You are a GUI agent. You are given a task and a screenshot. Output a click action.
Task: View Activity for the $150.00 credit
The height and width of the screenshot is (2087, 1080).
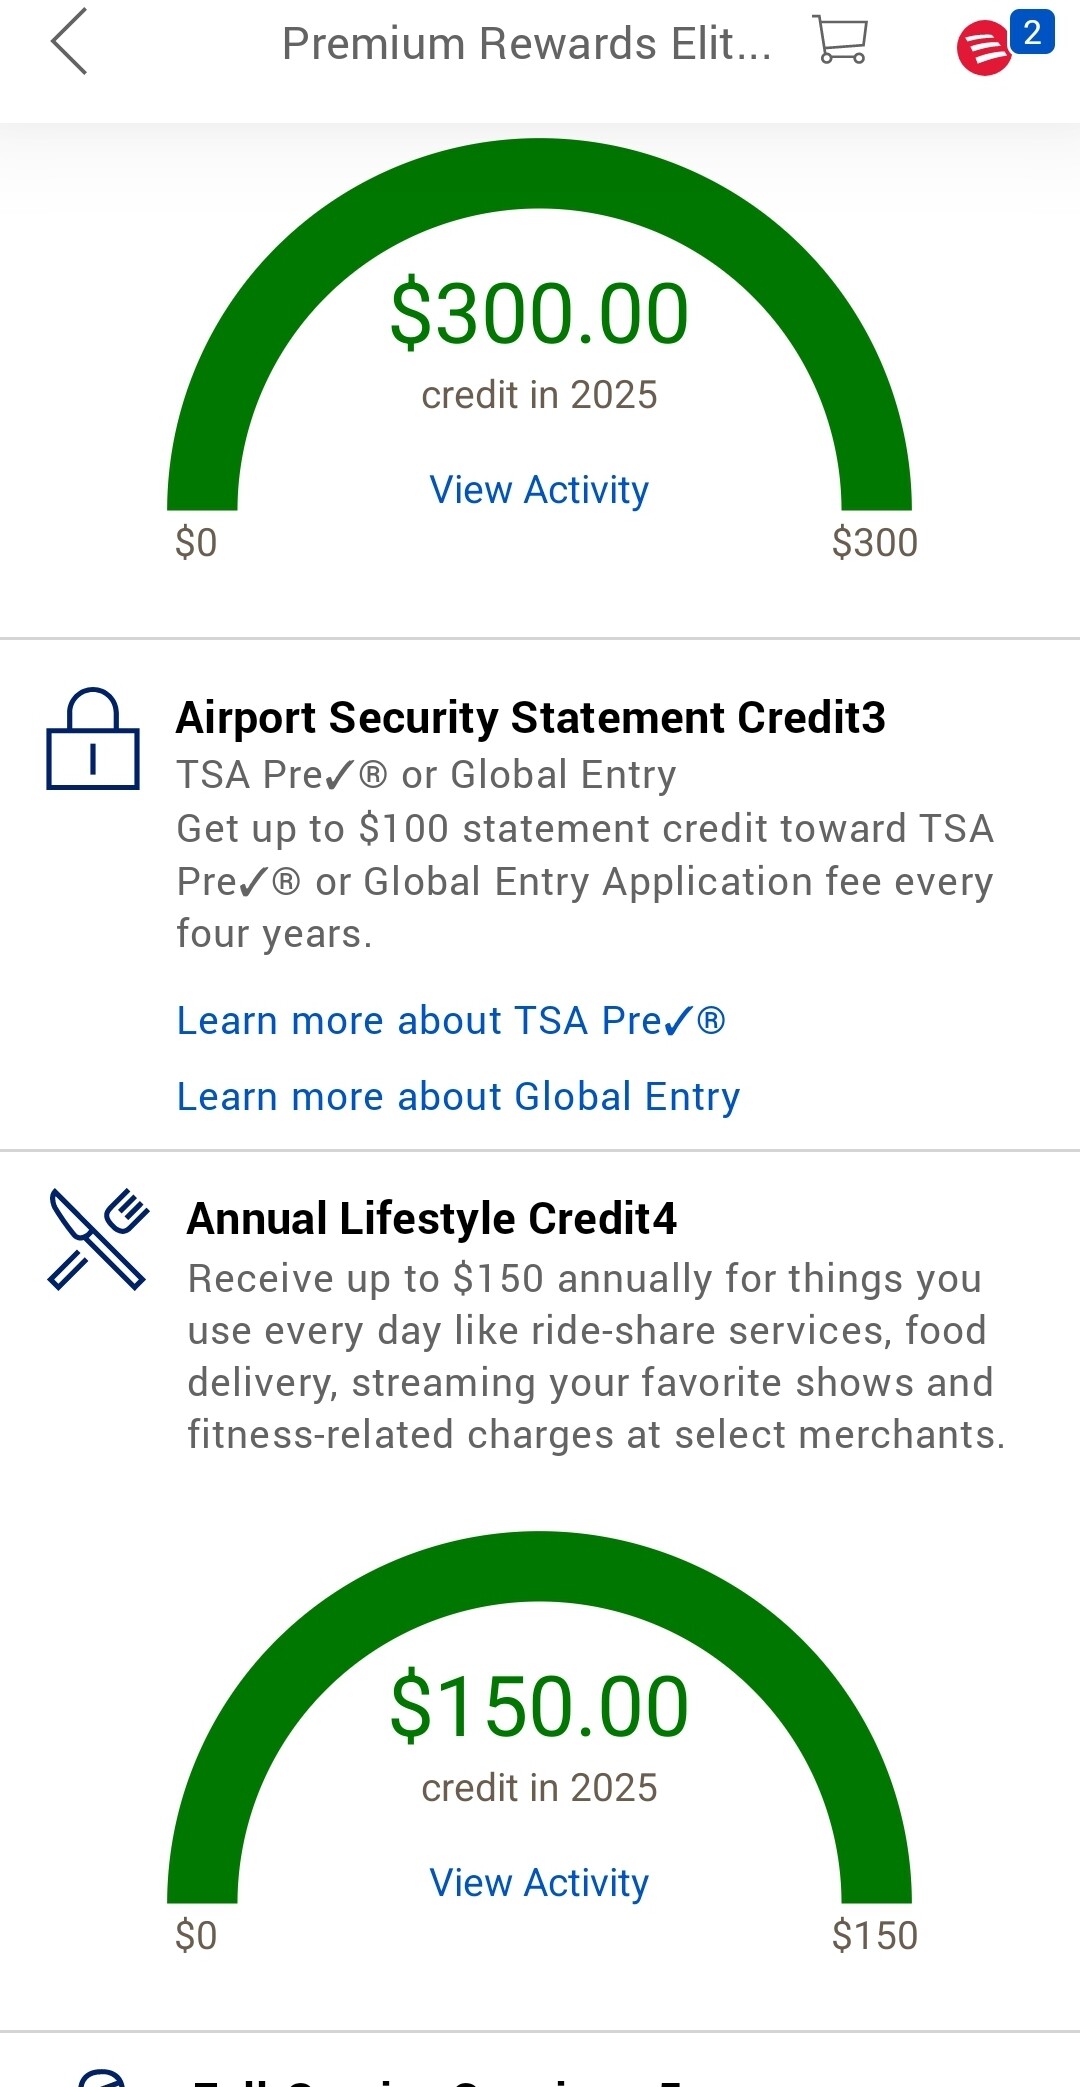point(539,1883)
